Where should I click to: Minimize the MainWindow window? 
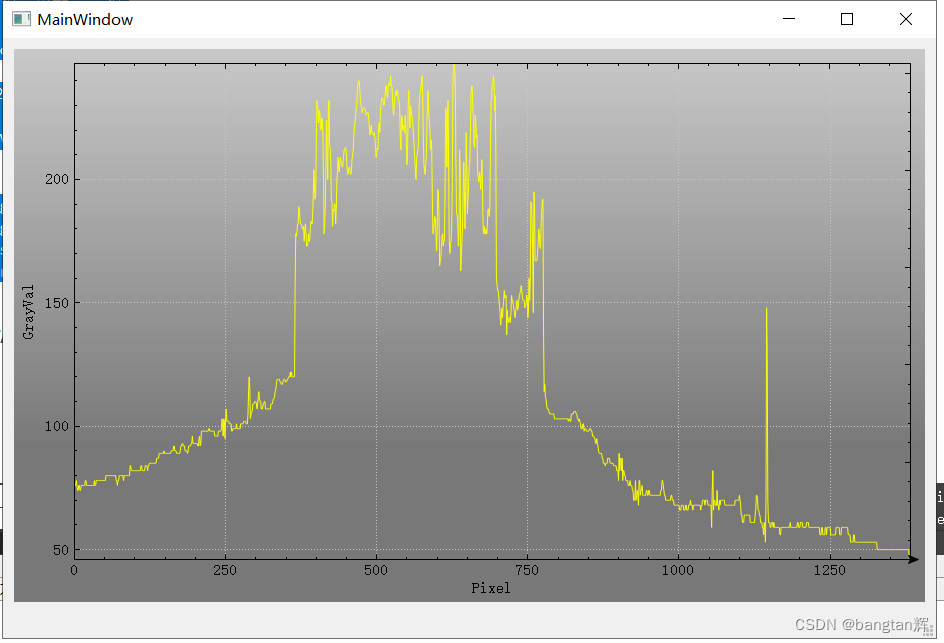click(x=789, y=19)
